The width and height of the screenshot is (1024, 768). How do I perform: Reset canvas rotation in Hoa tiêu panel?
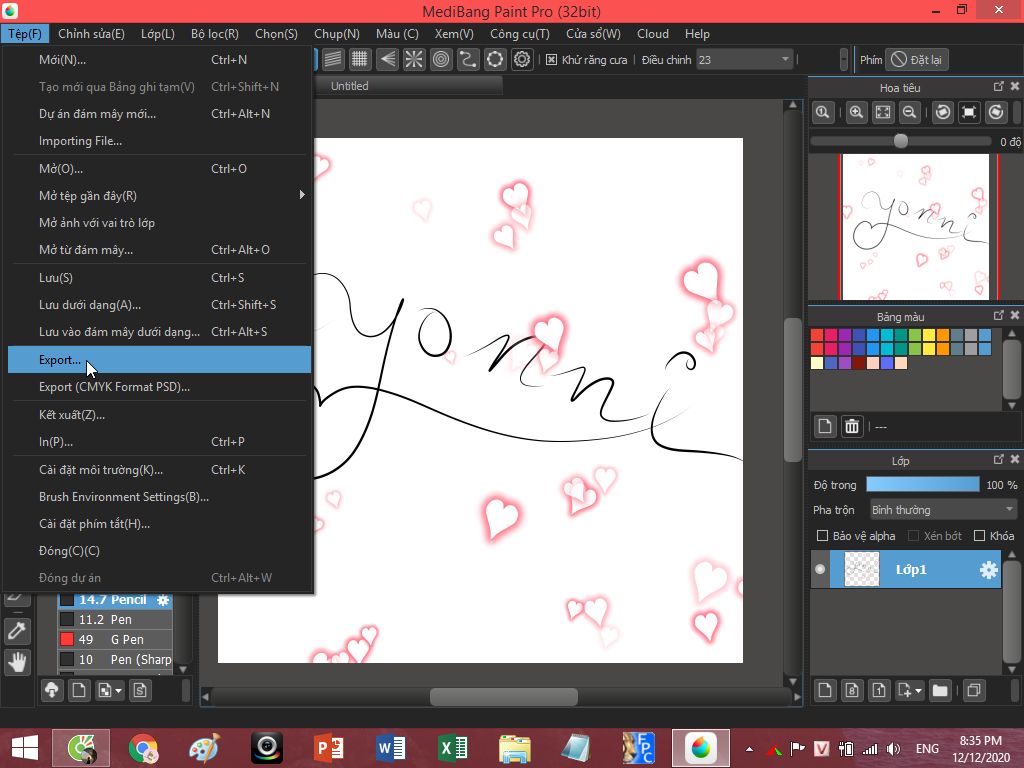tap(969, 112)
